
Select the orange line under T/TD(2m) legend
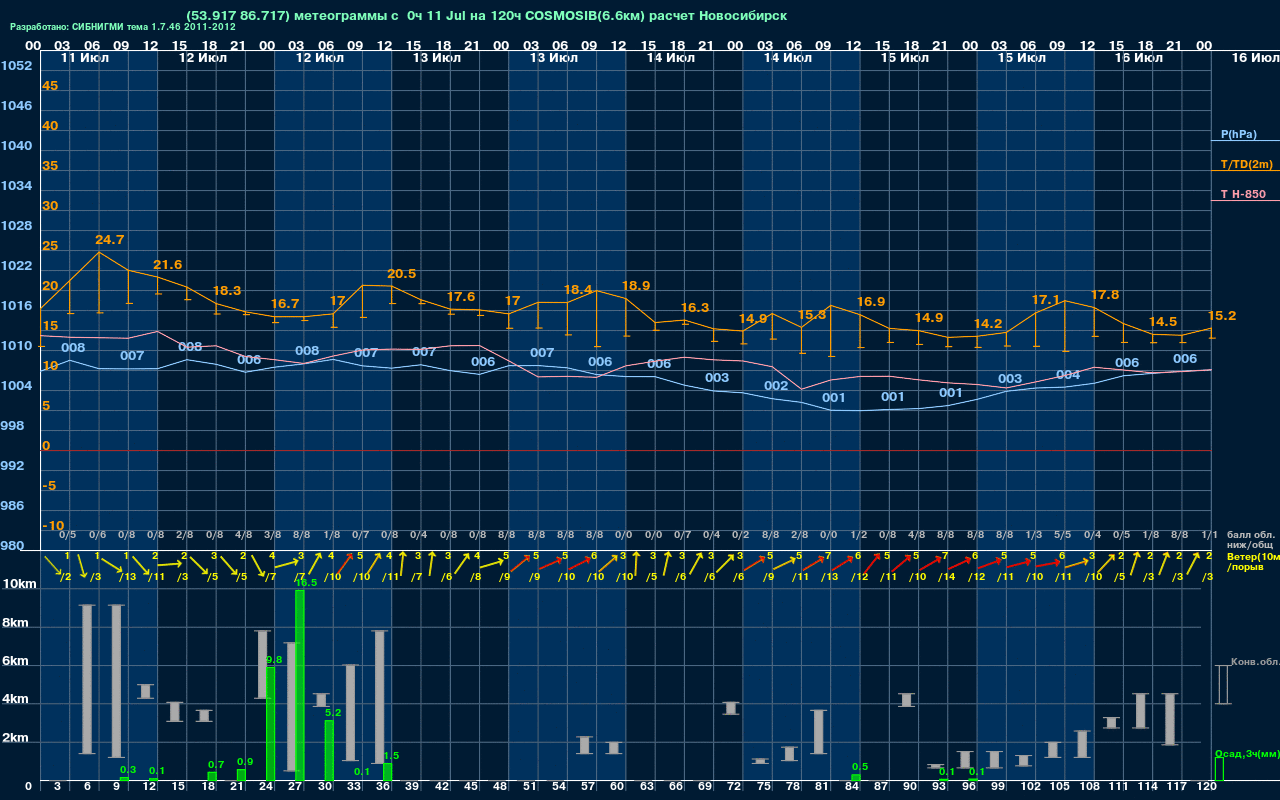tap(1245, 171)
